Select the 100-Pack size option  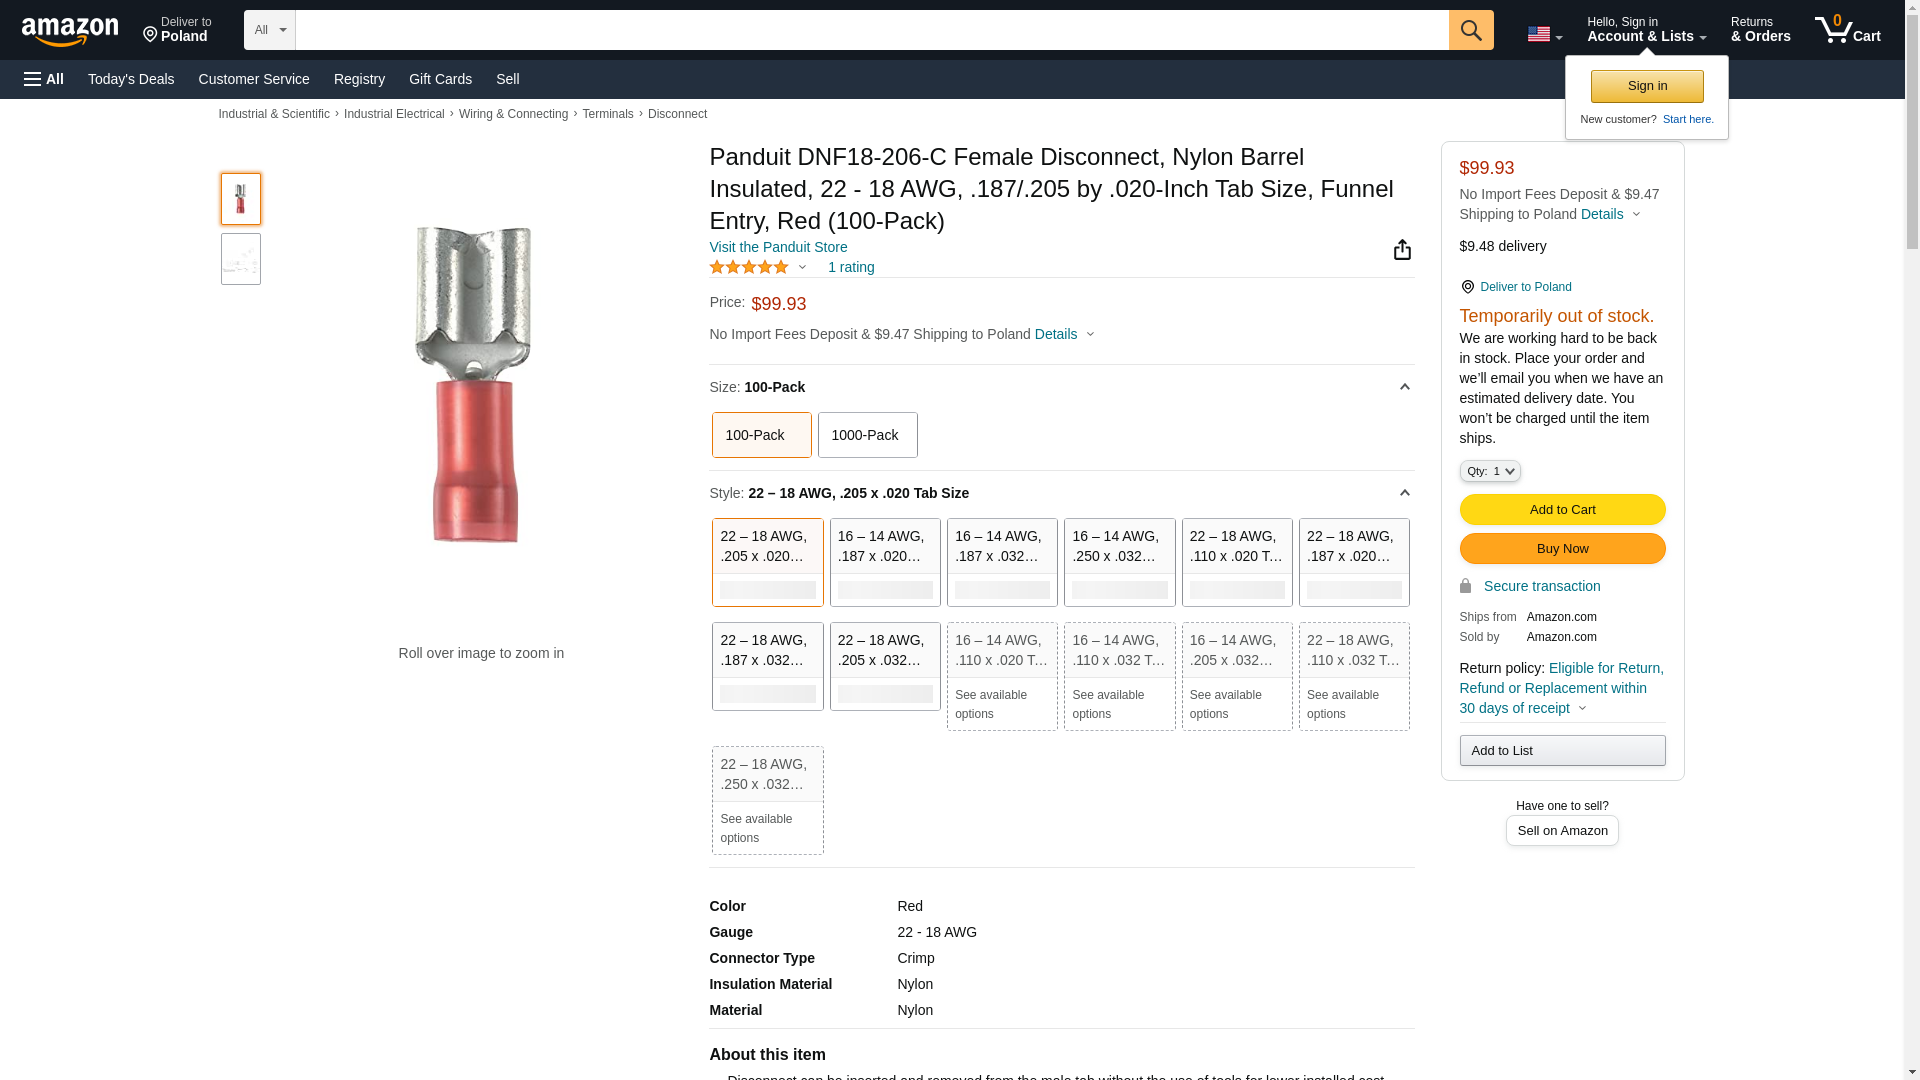coord(761,435)
